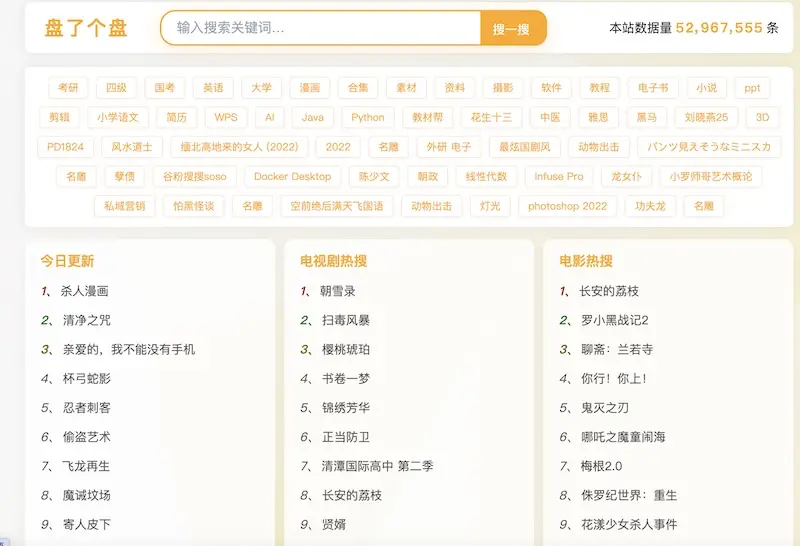Click 聊斋：兰若寺 movie entry
The height and width of the screenshot is (546, 800).
click(617, 349)
